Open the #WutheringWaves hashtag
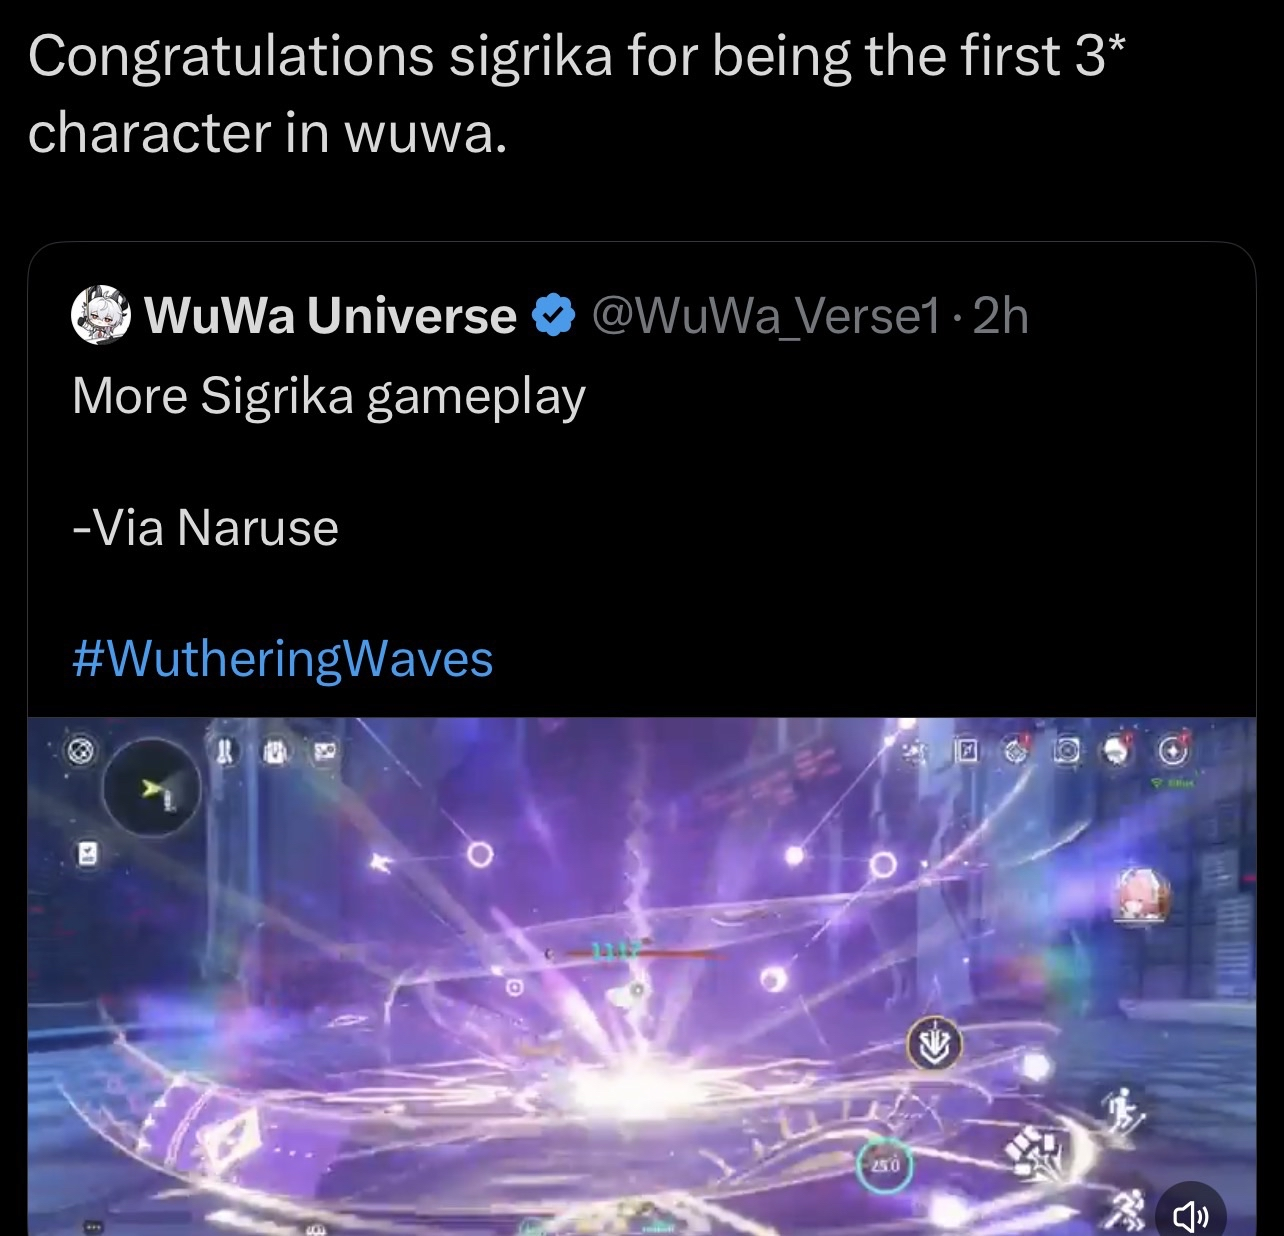 click(x=283, y=660)
